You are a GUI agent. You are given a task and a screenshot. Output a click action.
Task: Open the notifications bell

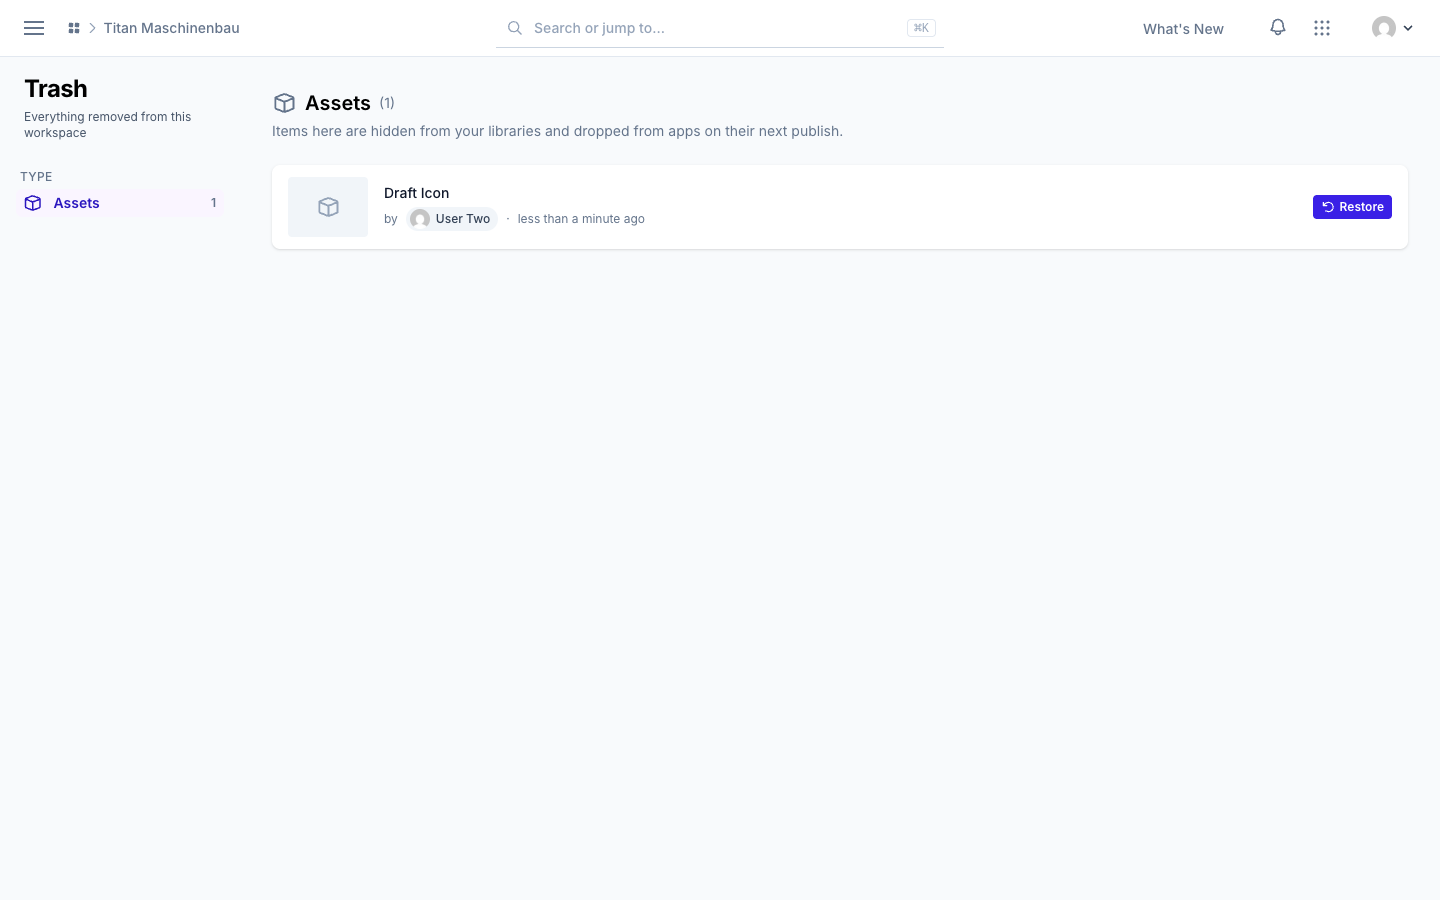tap(1278, 28)
